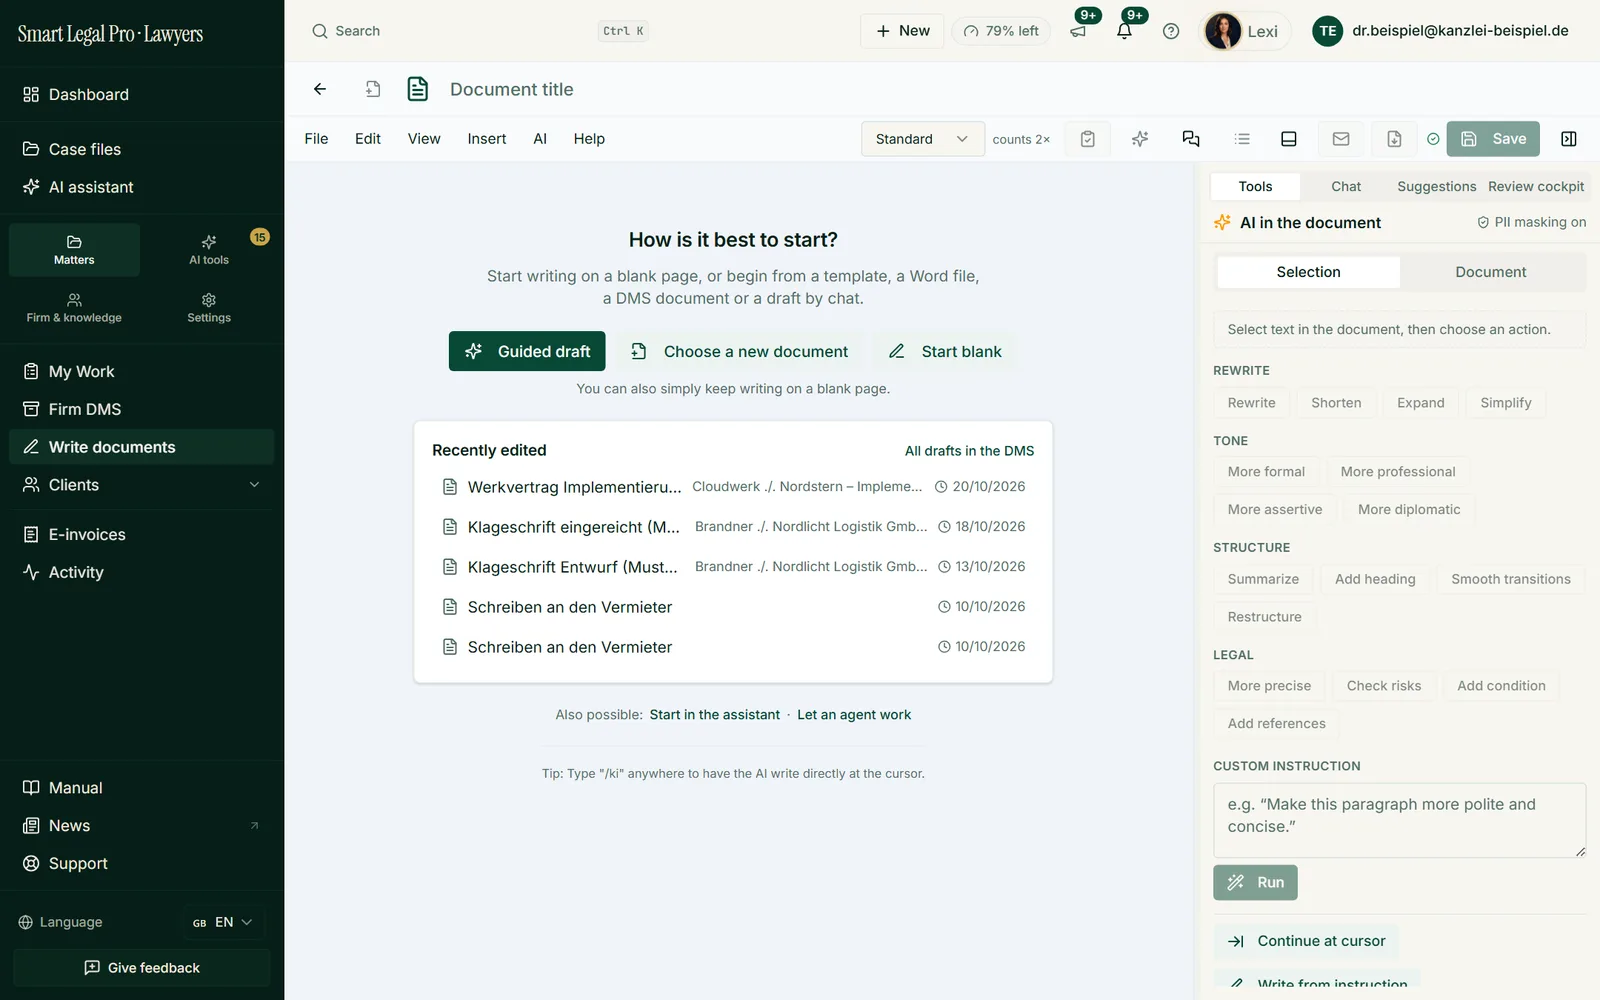
Task: Open Werkvertrag Implementieru... recent document
Action: click(733, 487)
